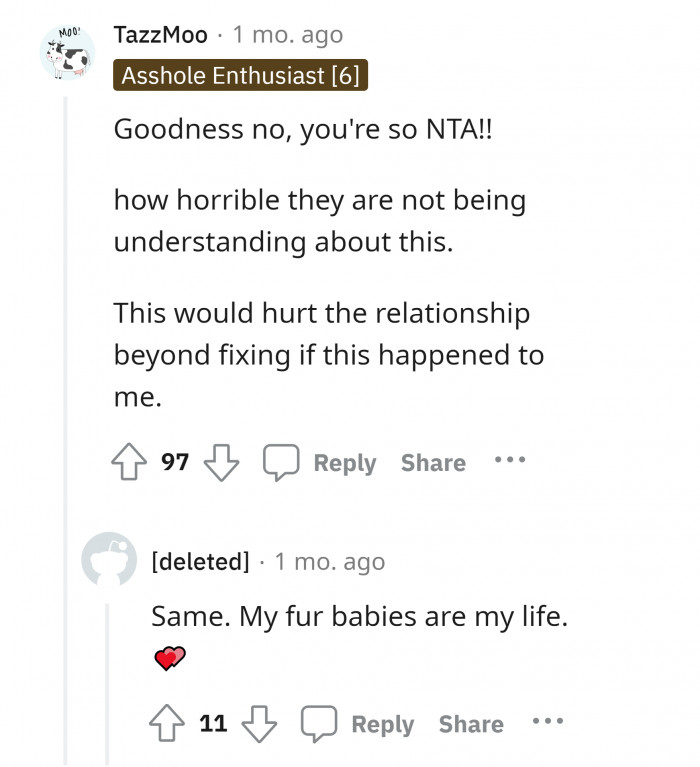Reply to TazzMoo's NTA comment

321,462
